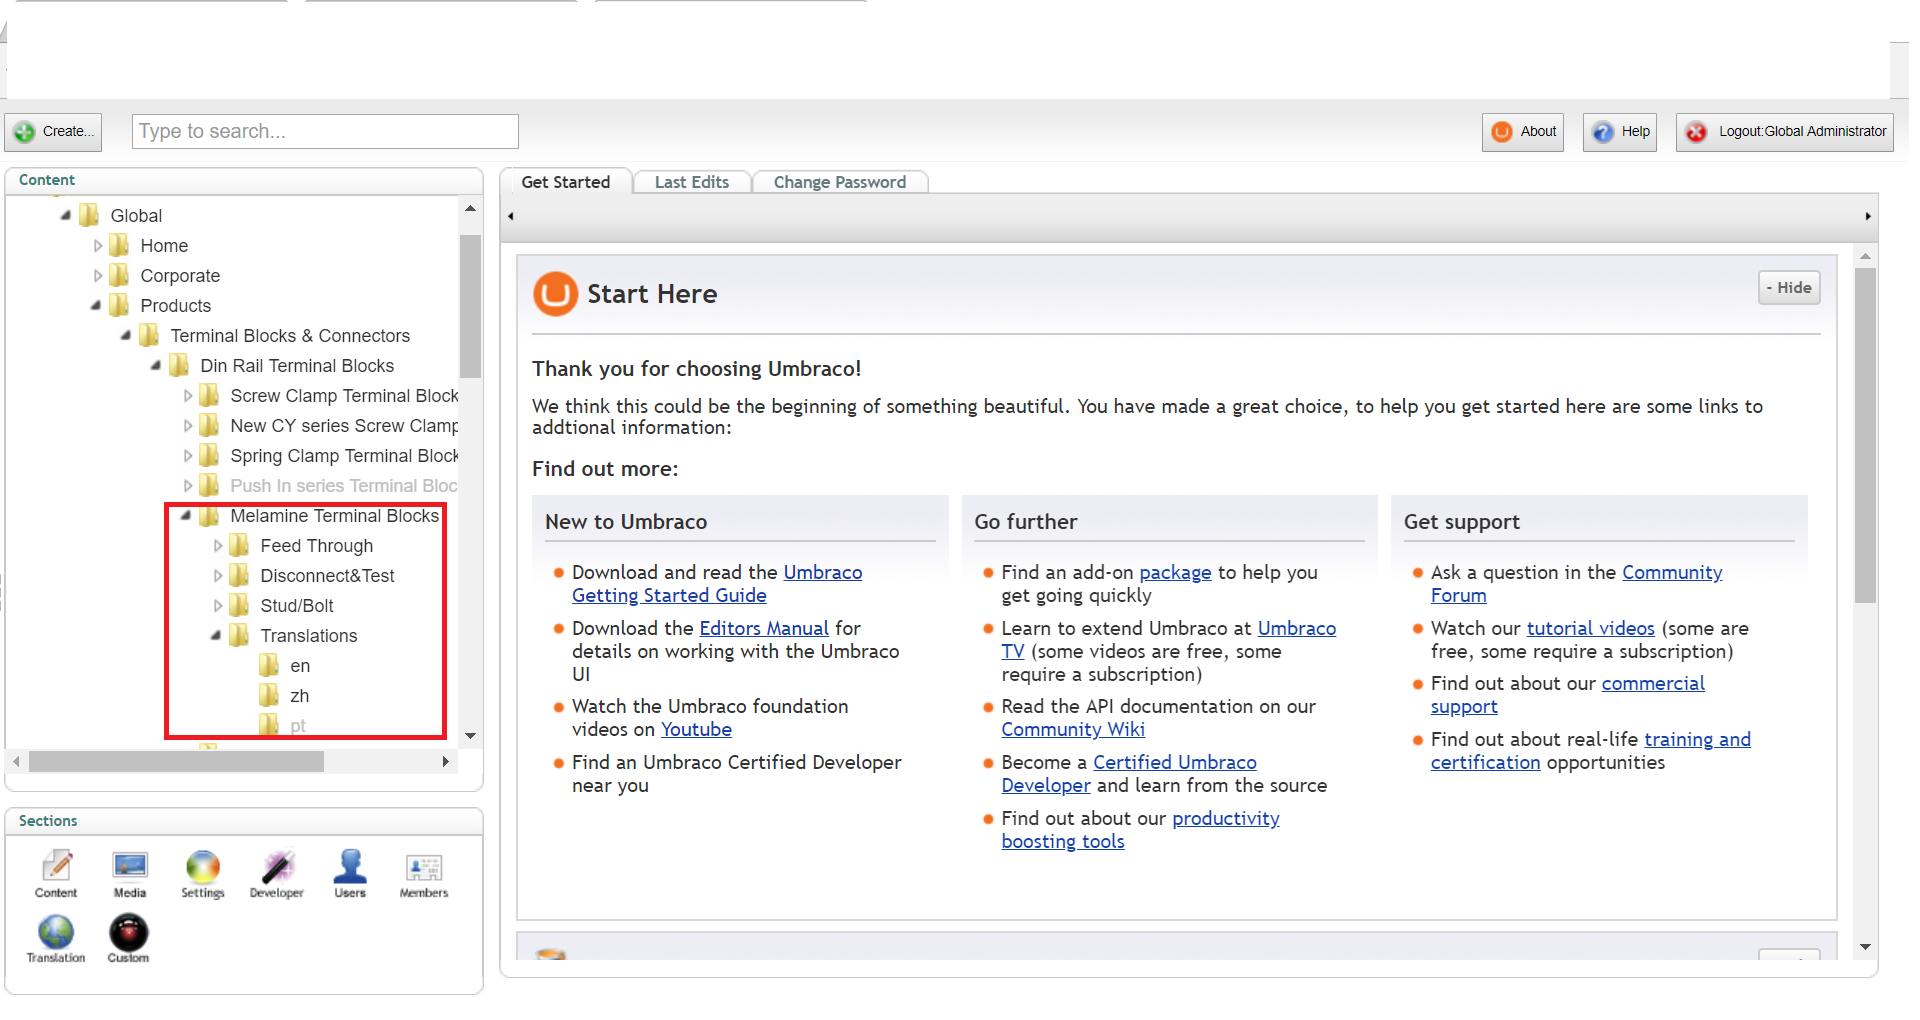Expand the Disconnect&Test node
Image resolution: width=1920 pixels, height=1020 pixels.
tap(217, 575)
